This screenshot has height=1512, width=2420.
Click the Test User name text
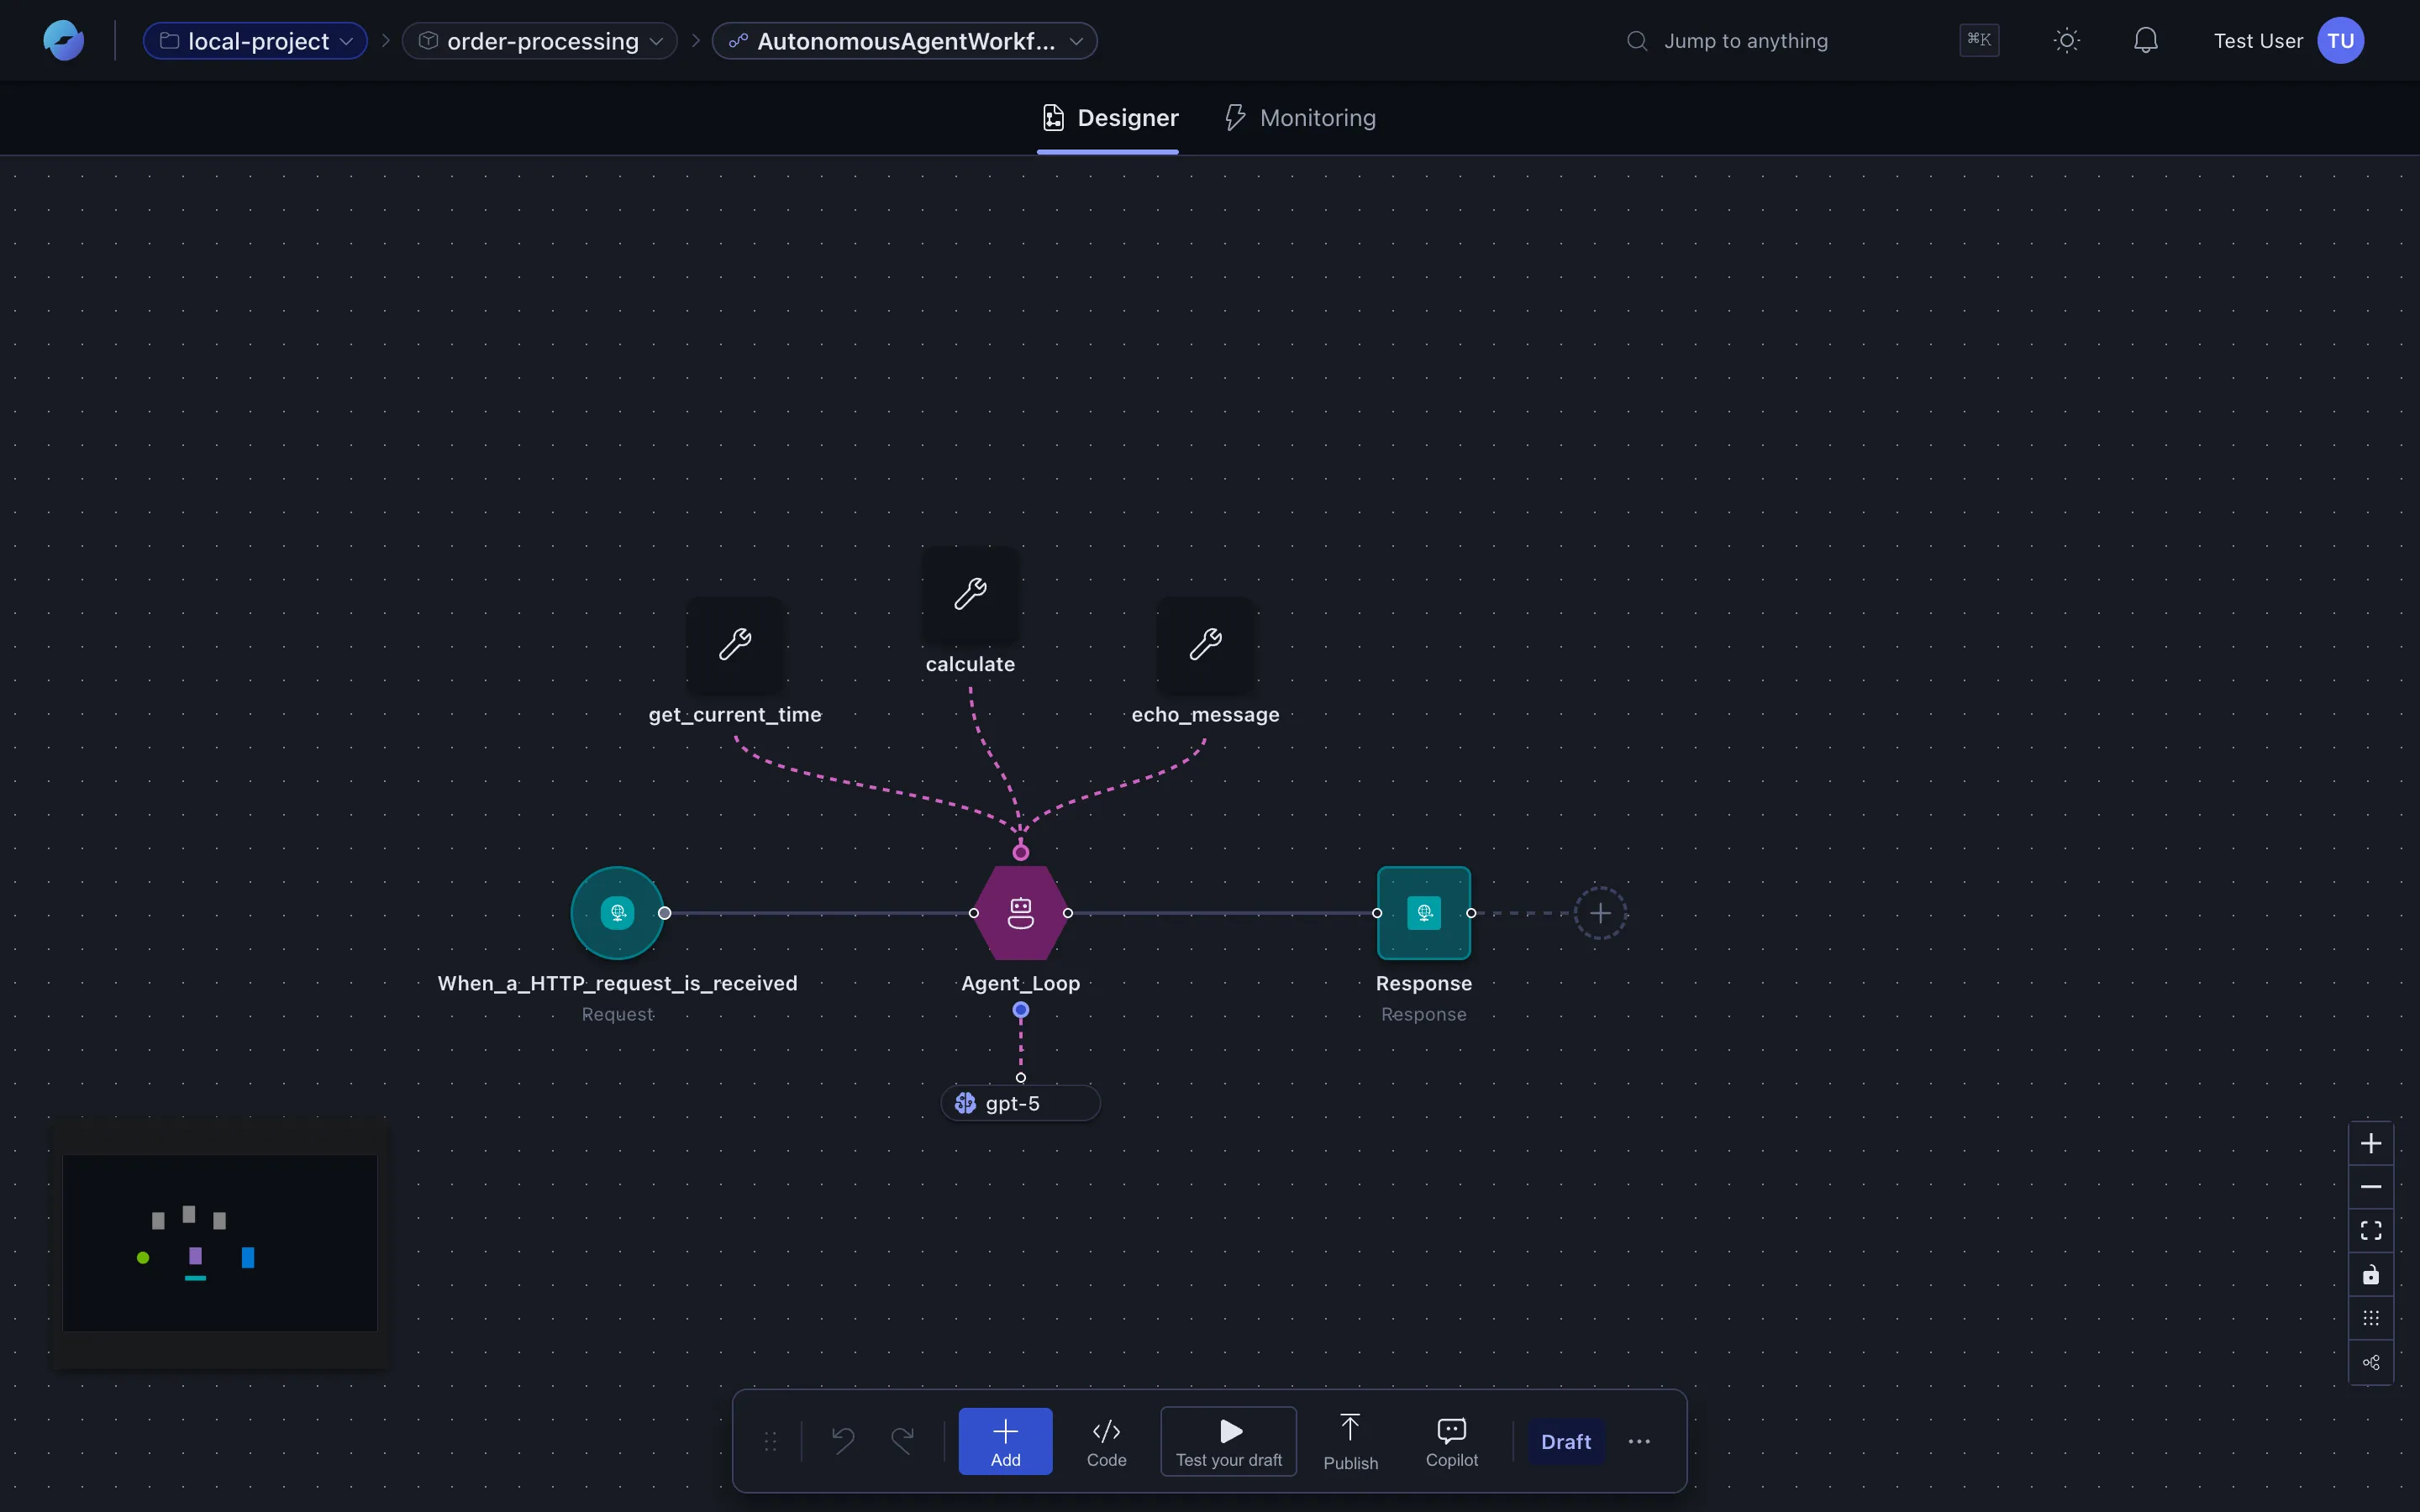[2258, 41]
